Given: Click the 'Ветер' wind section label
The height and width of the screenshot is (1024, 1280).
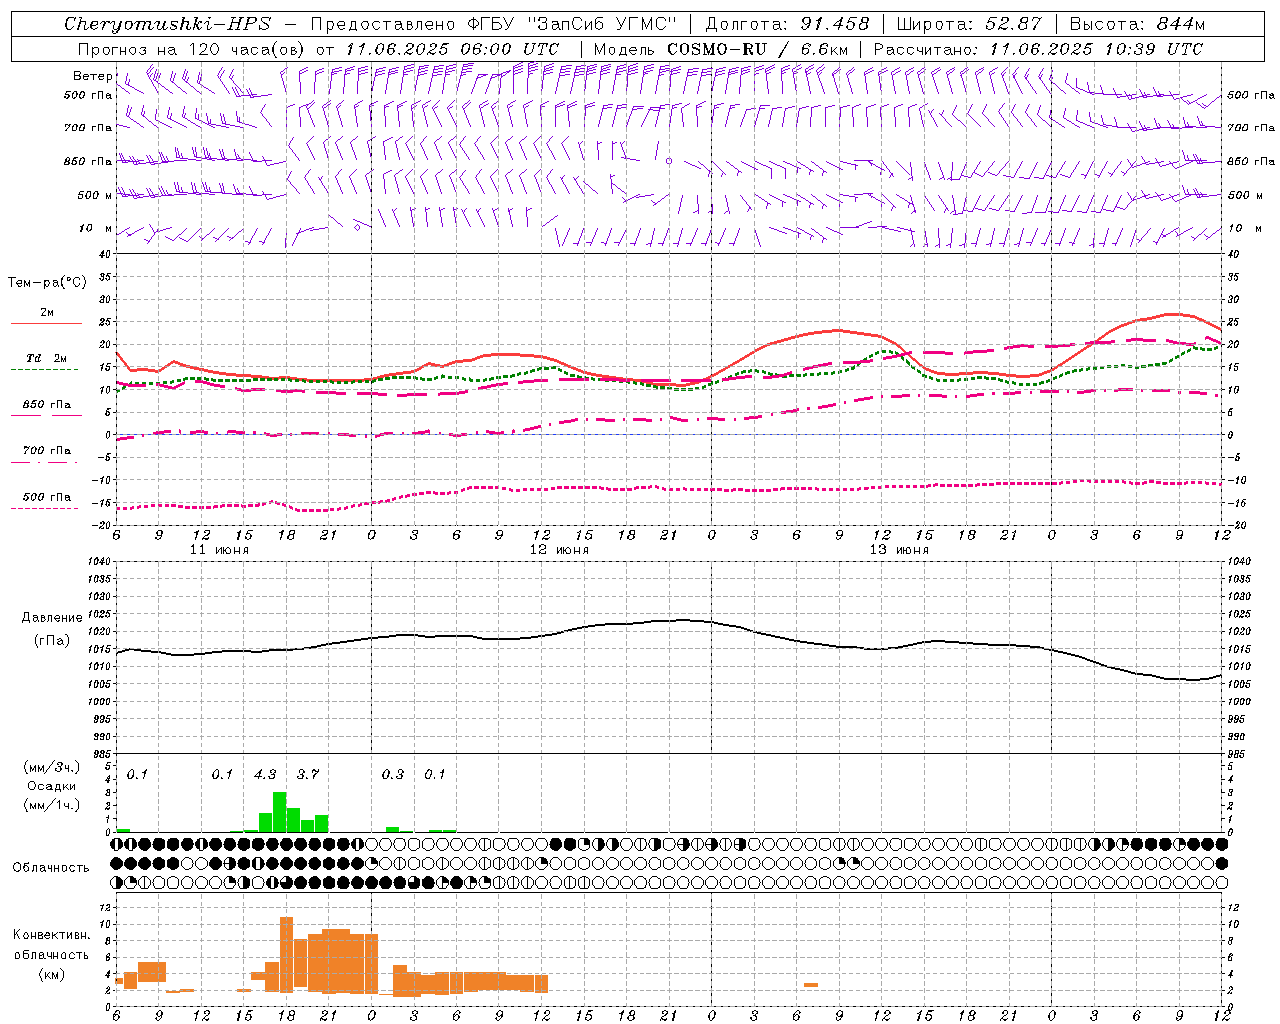Looking at the screenshot, I should click(93, 76).
